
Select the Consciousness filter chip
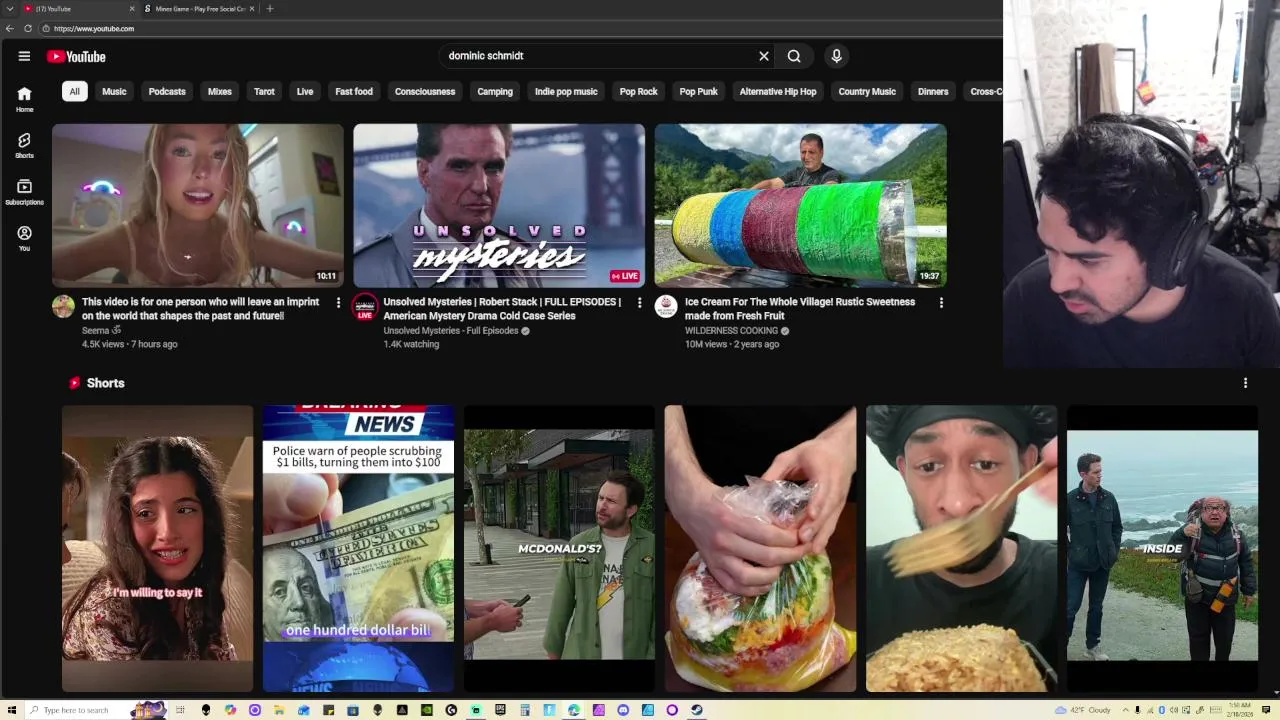point(425,91)
